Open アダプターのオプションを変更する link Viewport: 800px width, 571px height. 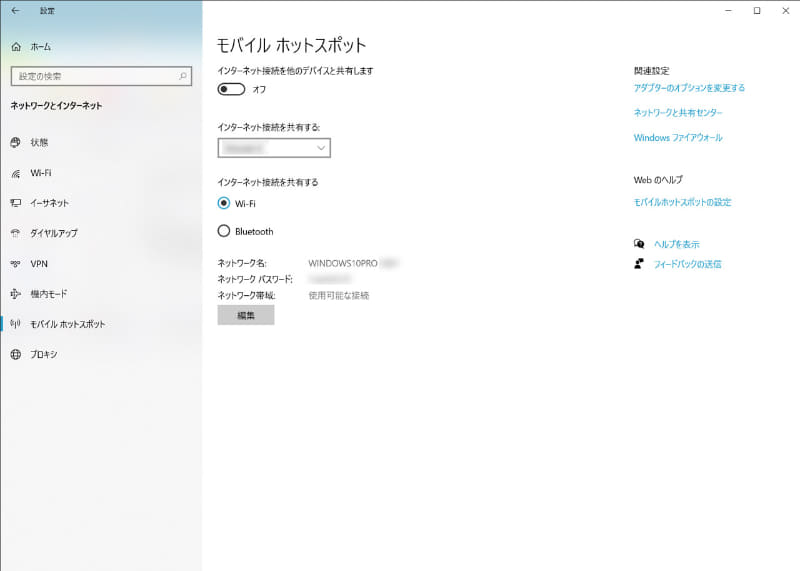[689, 88]
